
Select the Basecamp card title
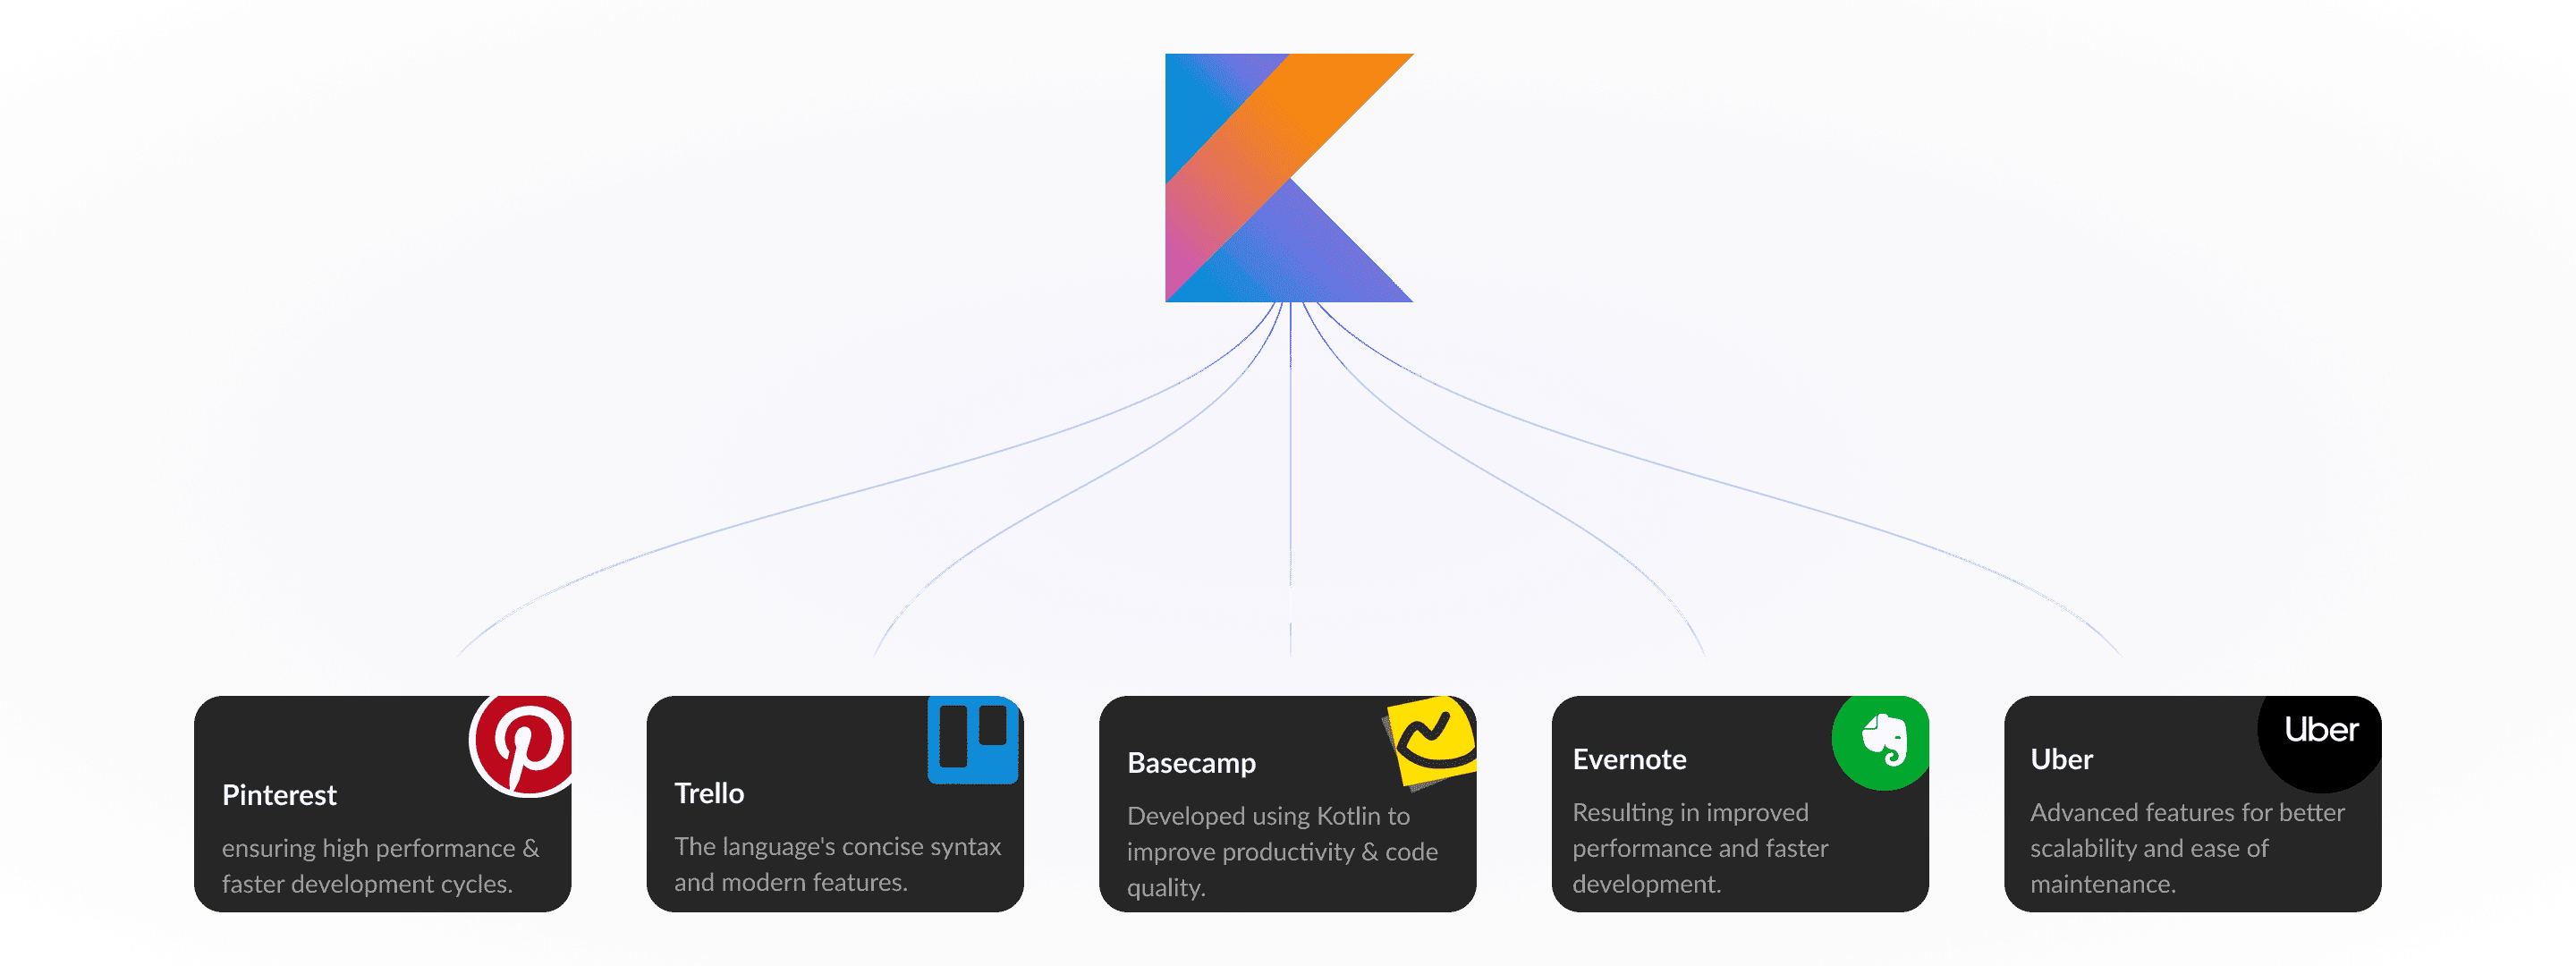click(x=1191, y=763)
